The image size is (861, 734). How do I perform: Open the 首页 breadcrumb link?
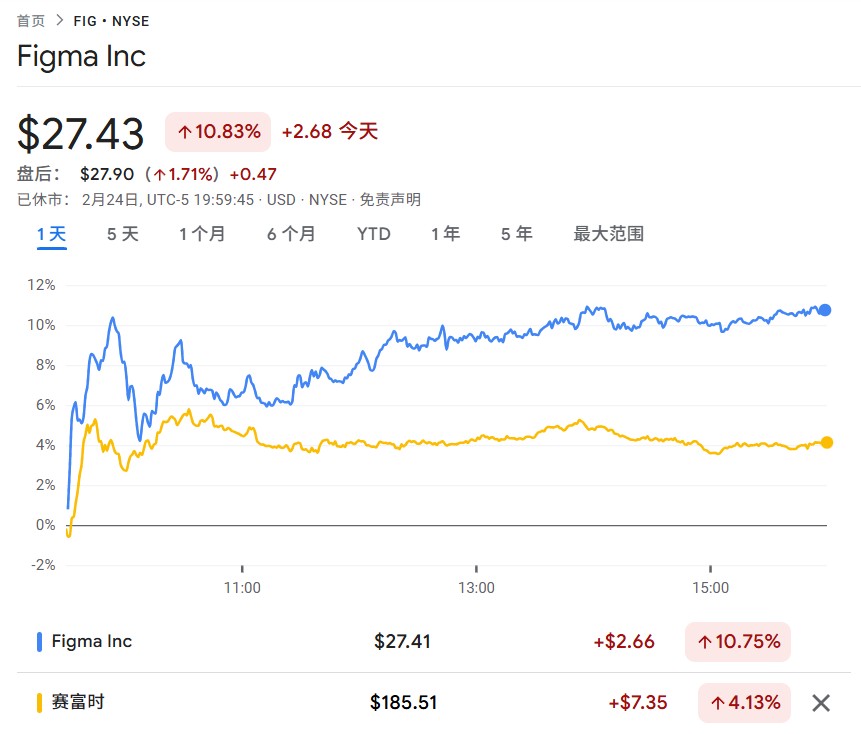pos(31,21)
